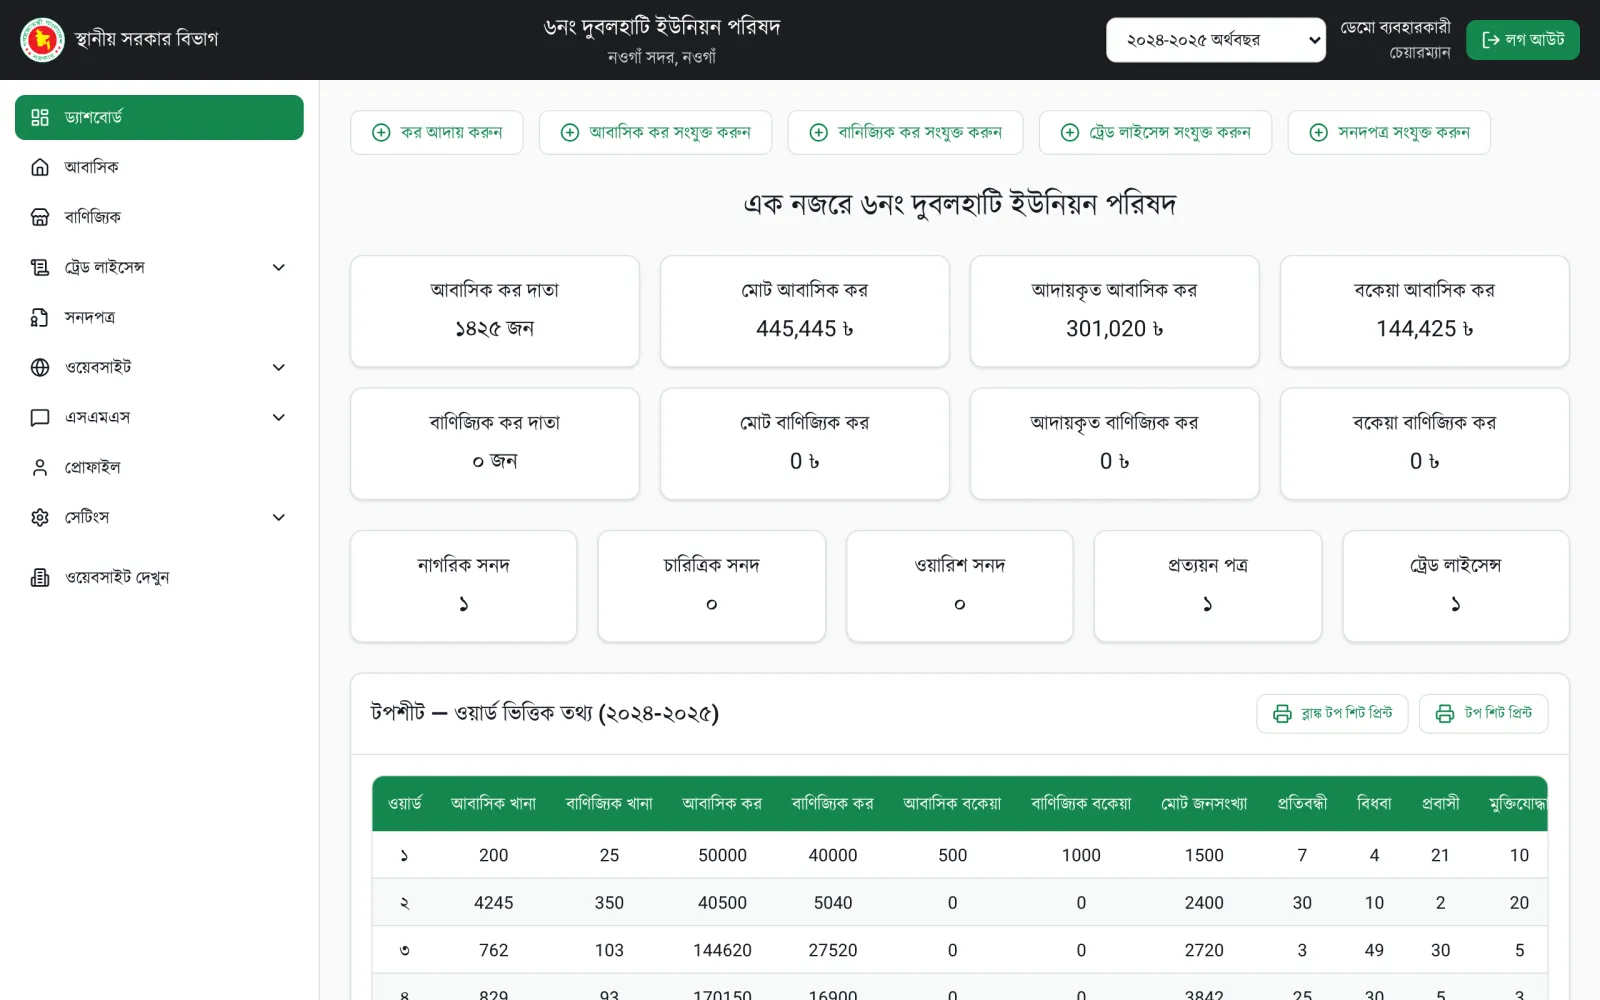Click the plus icon beside সনদপত্র সংযুক্ত করুন
This screenshot has height=1000, width=1600.
click(1319, 132)
